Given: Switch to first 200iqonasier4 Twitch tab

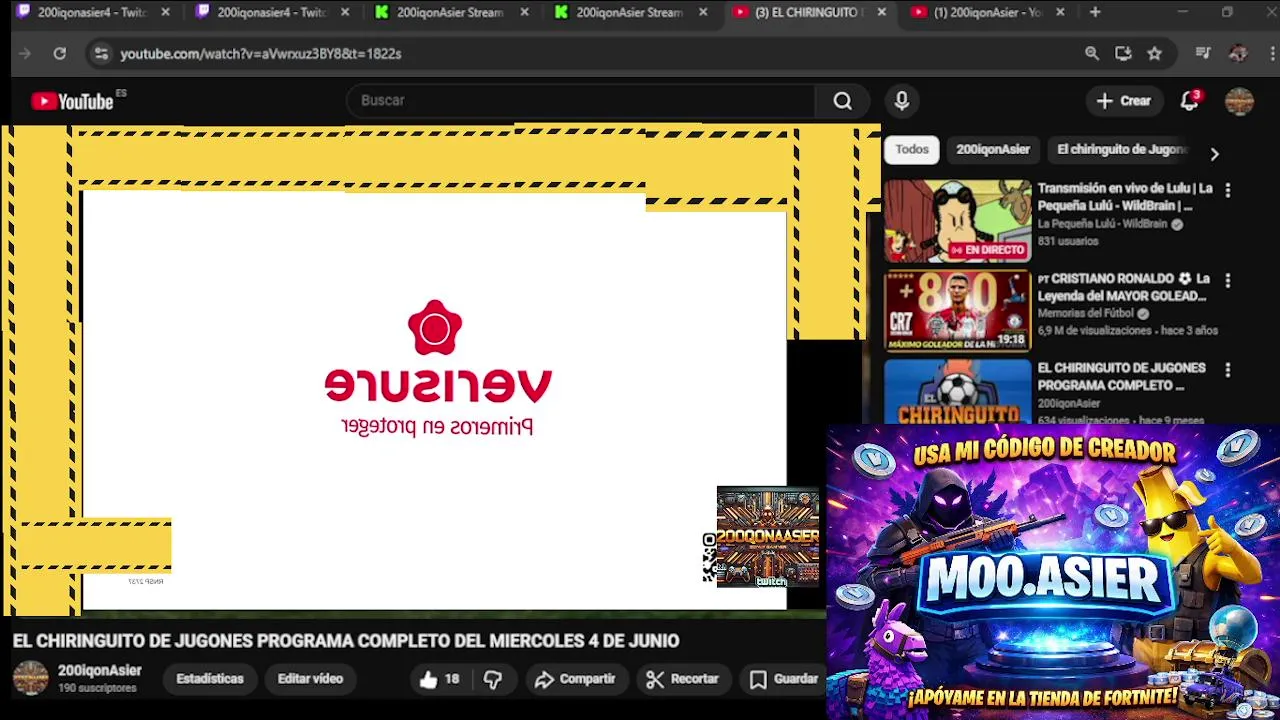Looking at the screenshot, I should coord(92,13).
